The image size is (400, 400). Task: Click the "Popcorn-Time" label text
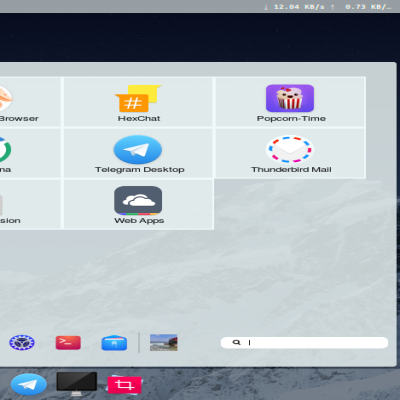(291, 118)
